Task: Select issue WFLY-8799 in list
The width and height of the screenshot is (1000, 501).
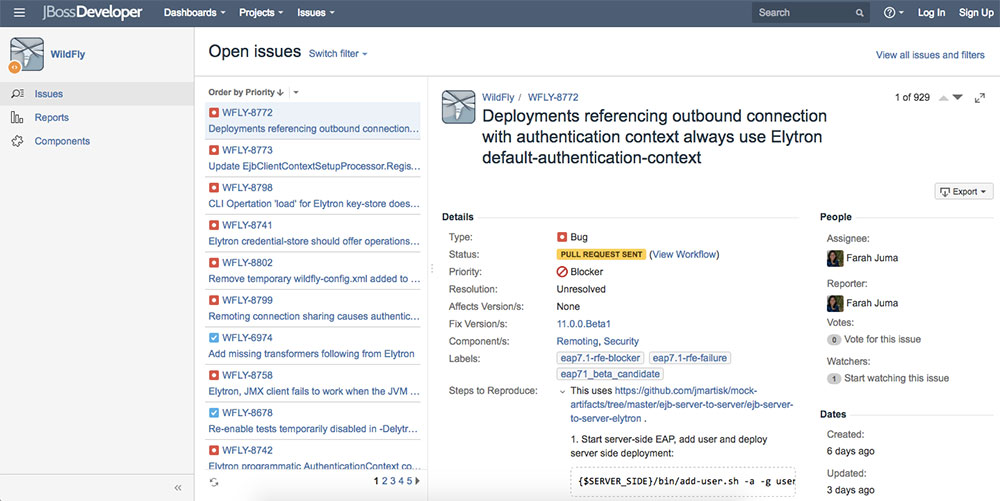Action: click(x=313, y=308)
